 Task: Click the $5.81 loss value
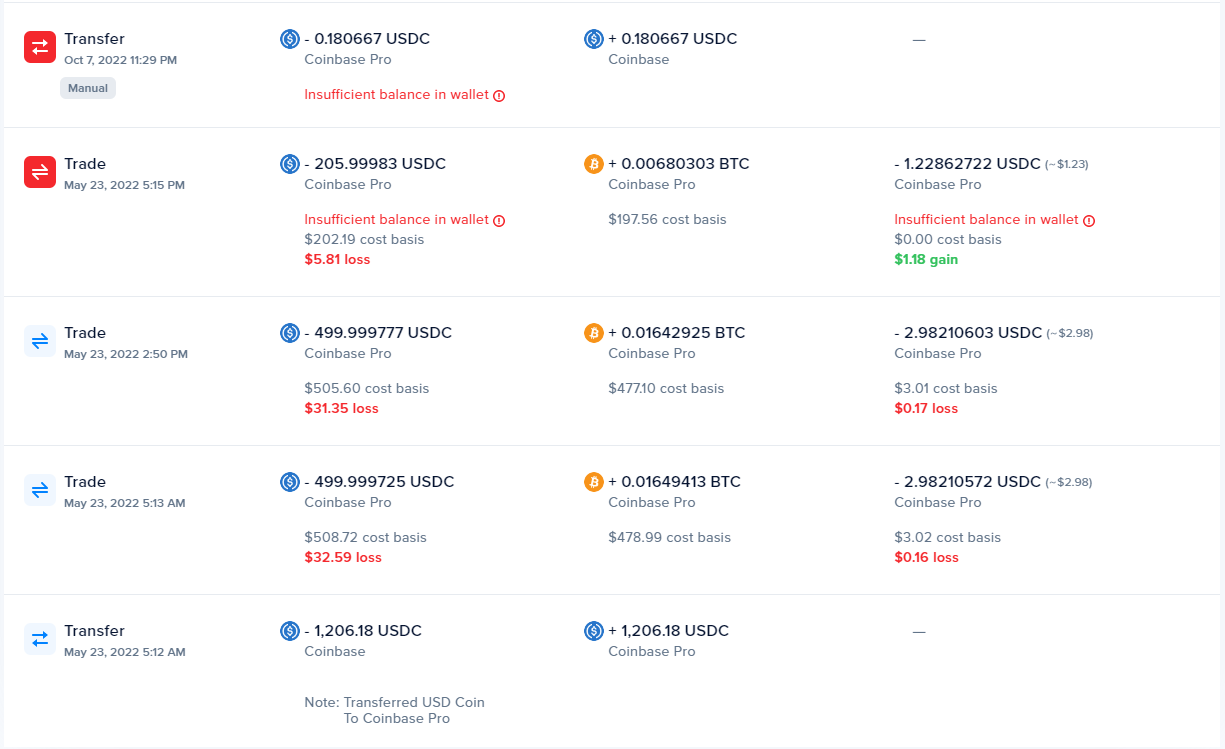pyautogui.click(x=337, y=260)
